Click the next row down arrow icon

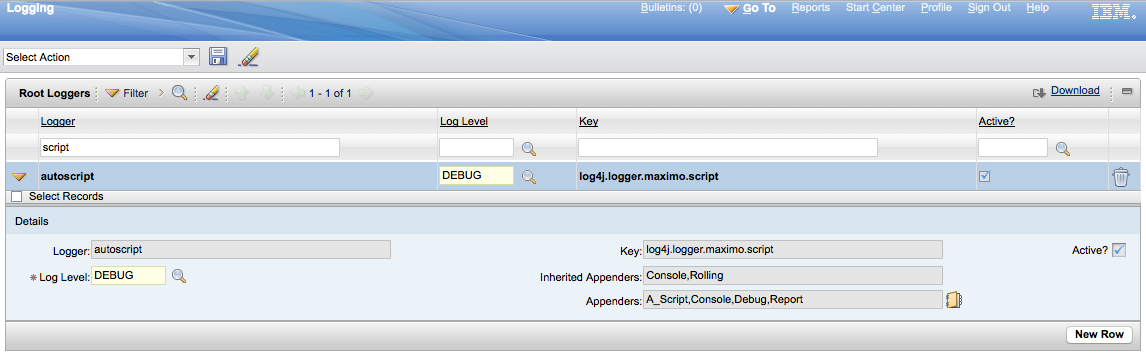coord(267,93)
